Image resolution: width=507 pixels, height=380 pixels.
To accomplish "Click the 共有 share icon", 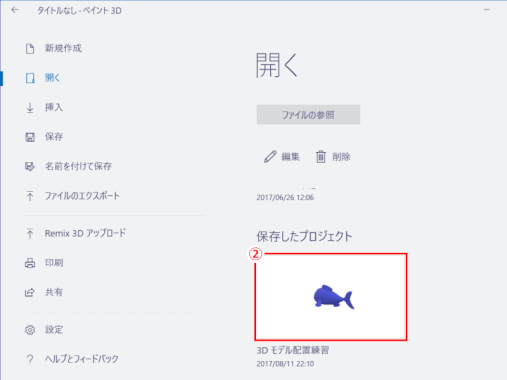I will pyautogui.click(x=30, y=293).
